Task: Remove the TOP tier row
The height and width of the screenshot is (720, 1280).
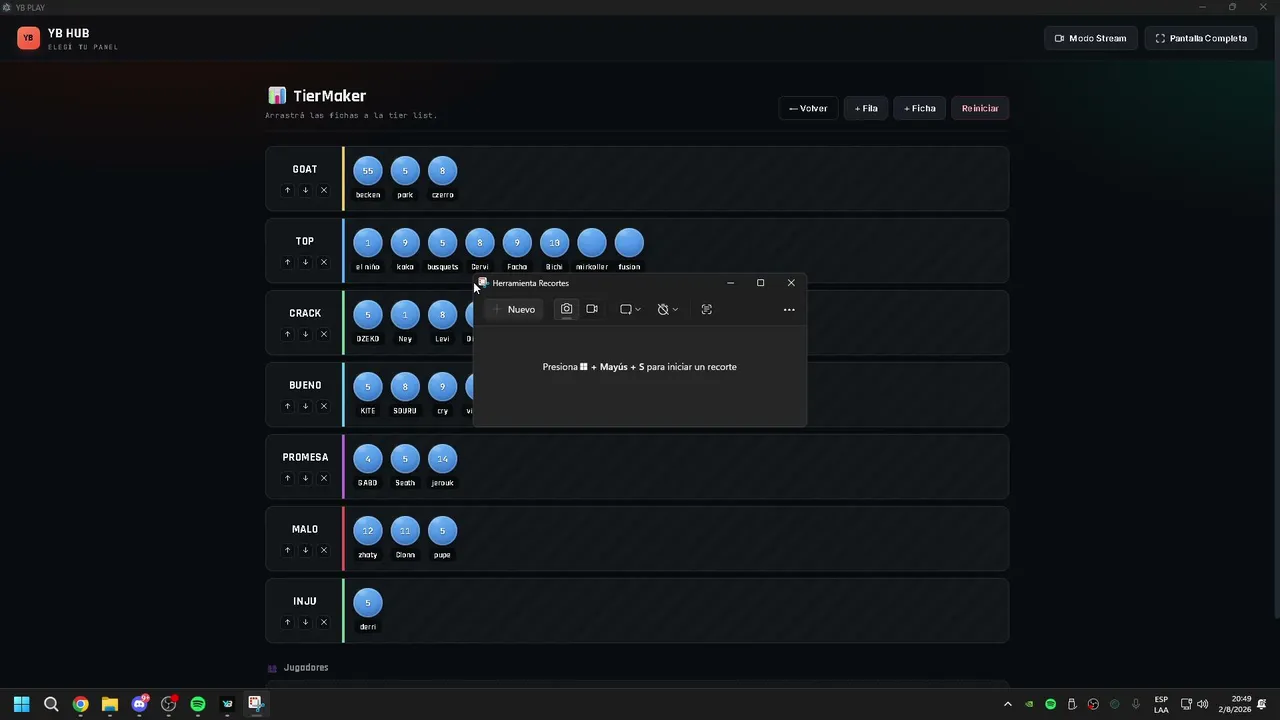Action: click(323, 262)
